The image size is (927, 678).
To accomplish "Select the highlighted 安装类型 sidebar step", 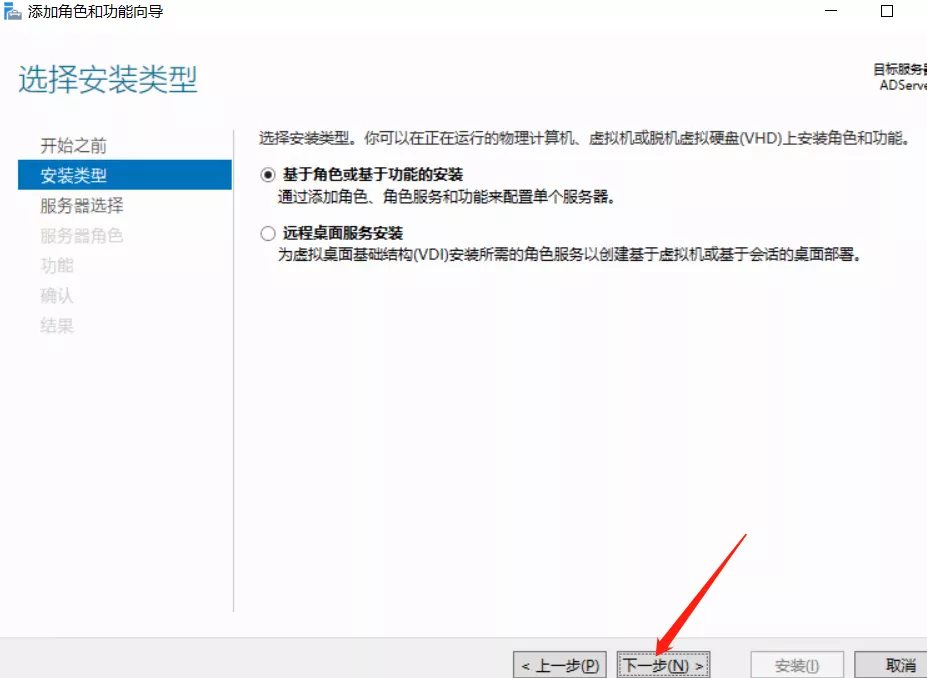I will coord(73,176).
